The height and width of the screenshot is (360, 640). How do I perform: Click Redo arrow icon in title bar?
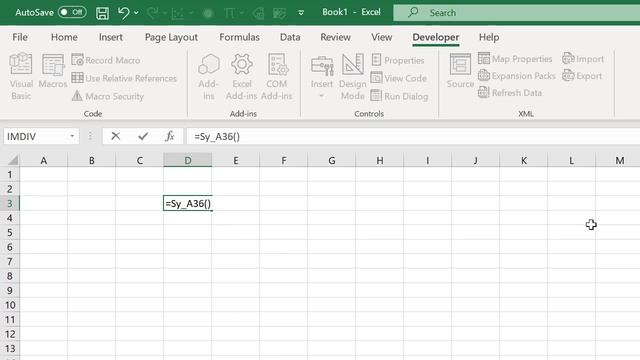(152, 13)
